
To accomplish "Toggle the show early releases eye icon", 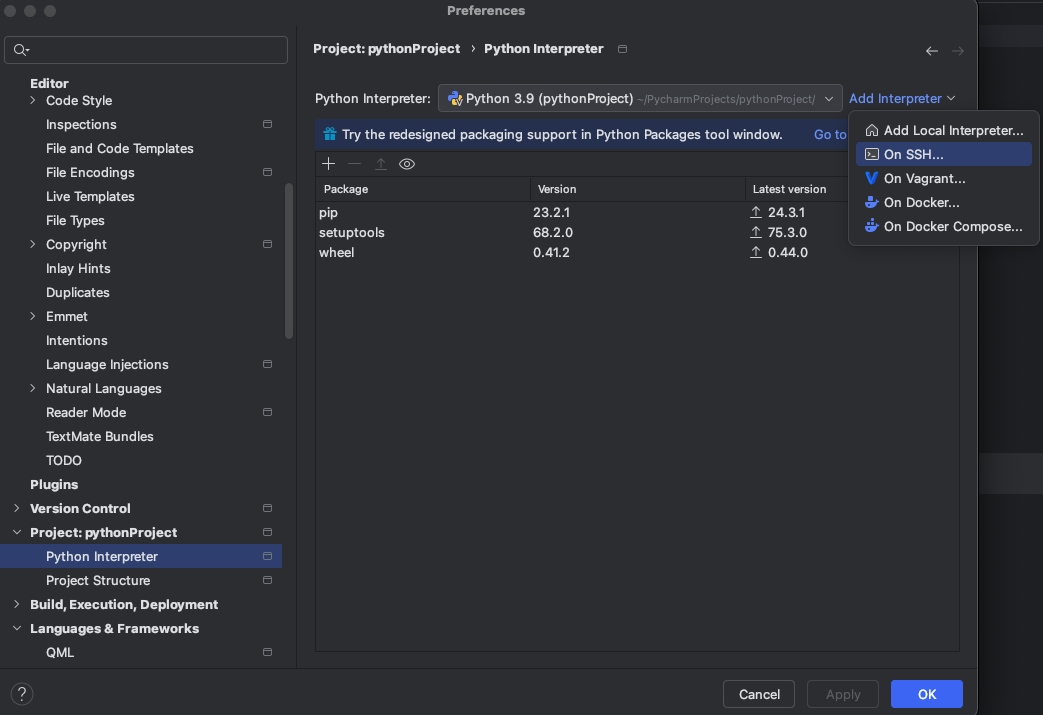I will coord(407,164).
